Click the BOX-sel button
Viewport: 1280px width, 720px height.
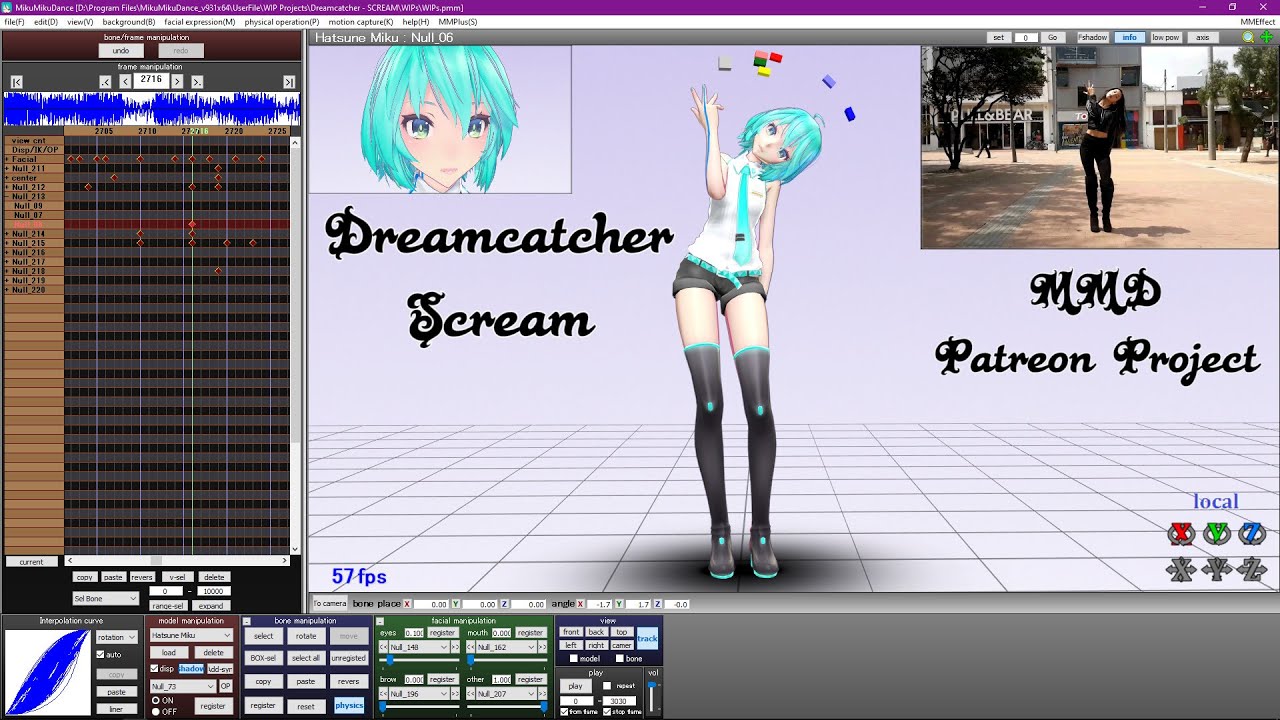pyautogui.click(x=263, y=658)
